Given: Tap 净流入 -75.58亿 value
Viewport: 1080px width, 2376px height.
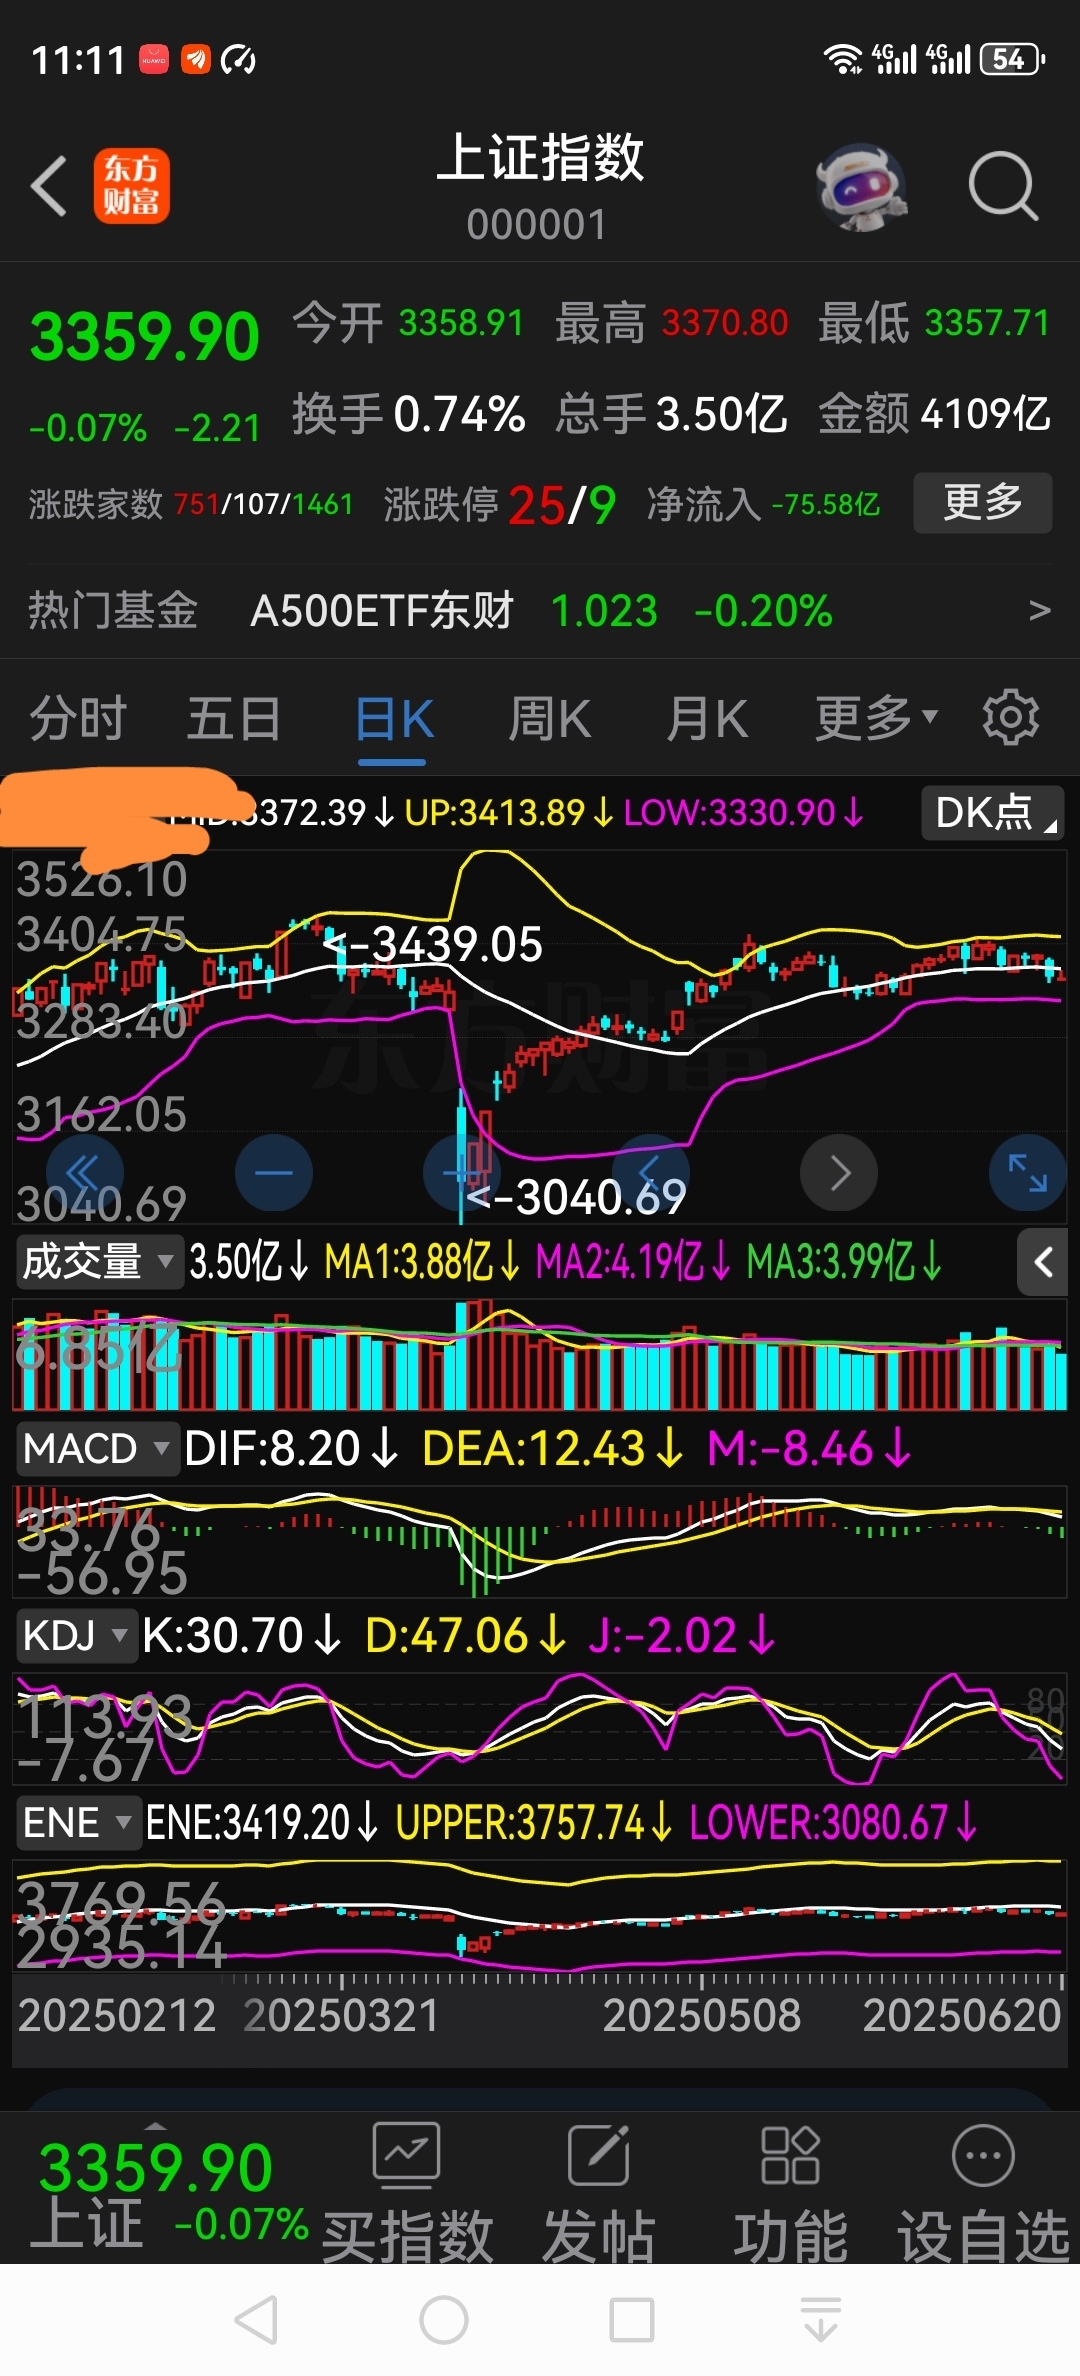Looking at the screenshot, I should tap(826, 504).
